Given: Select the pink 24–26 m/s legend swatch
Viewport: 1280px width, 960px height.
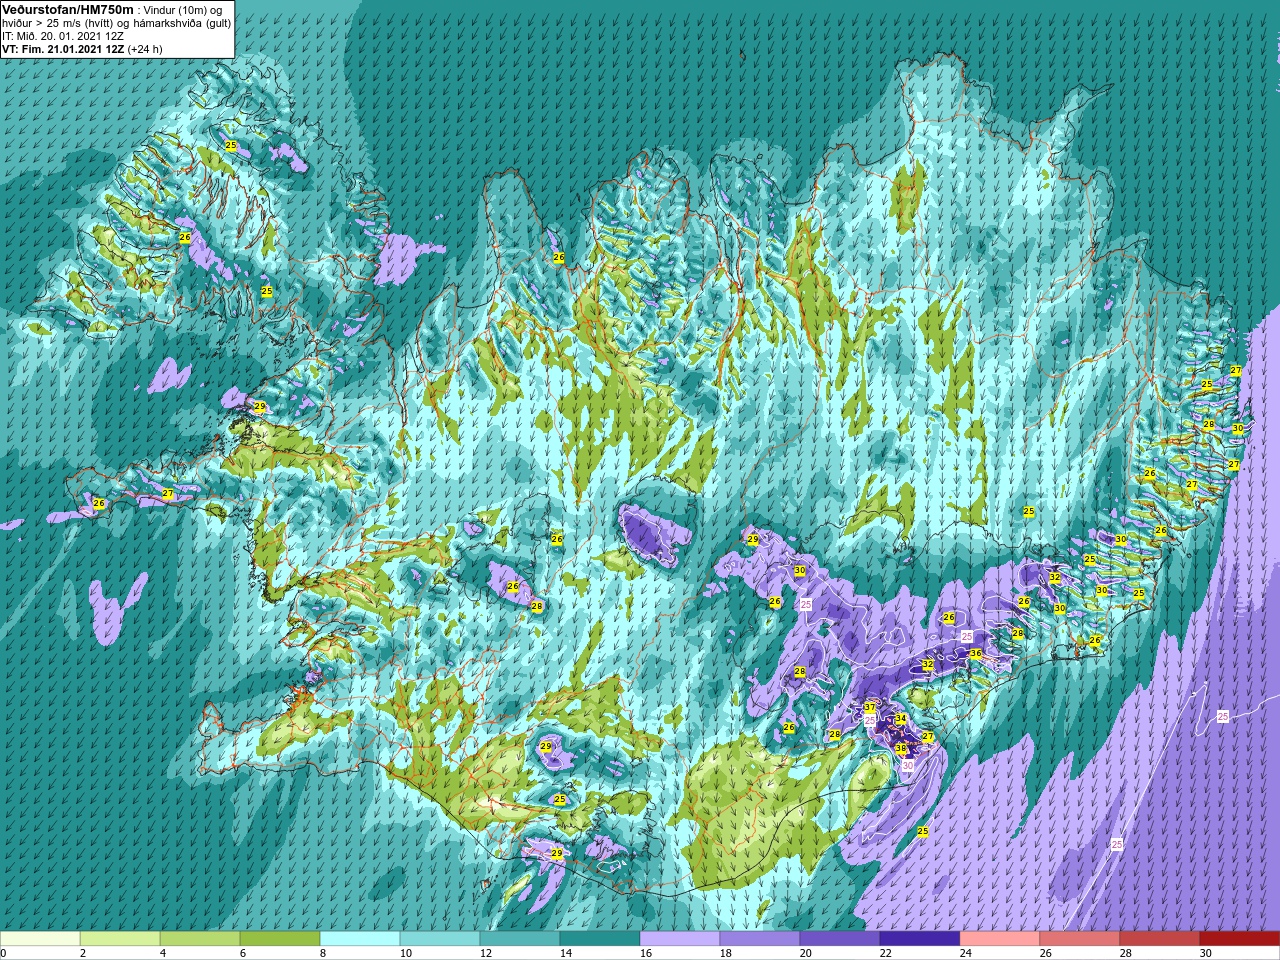Looking at the screenshot, I should click(x=1000, y=939).
